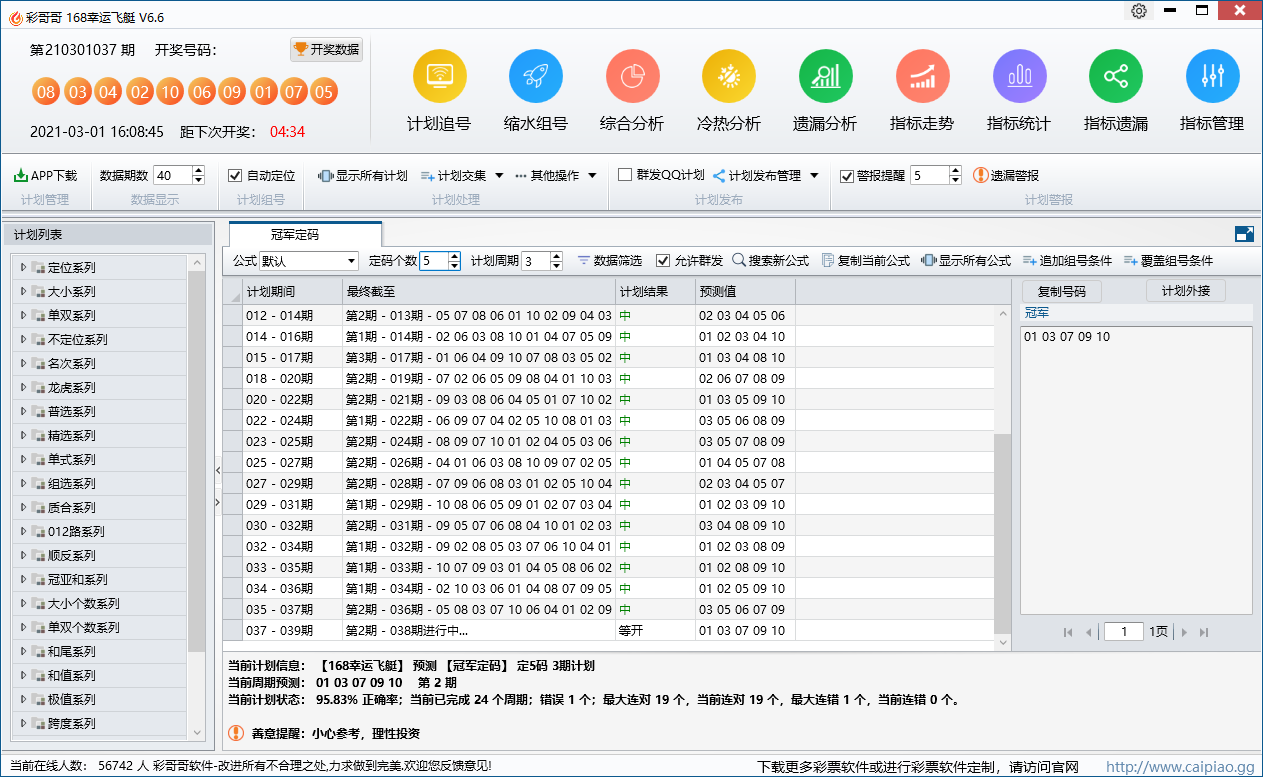Click the 开奖数据 button

326,50
